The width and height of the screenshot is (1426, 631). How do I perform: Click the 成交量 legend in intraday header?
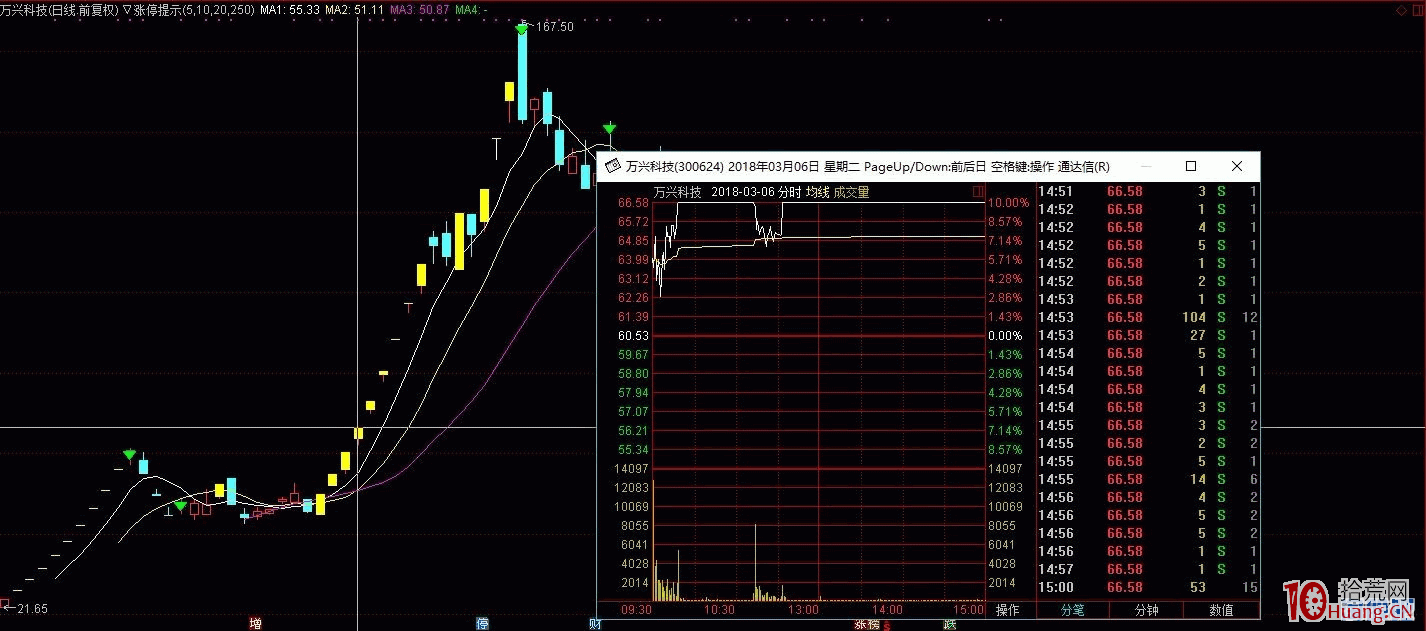click(x=851, y=192)
